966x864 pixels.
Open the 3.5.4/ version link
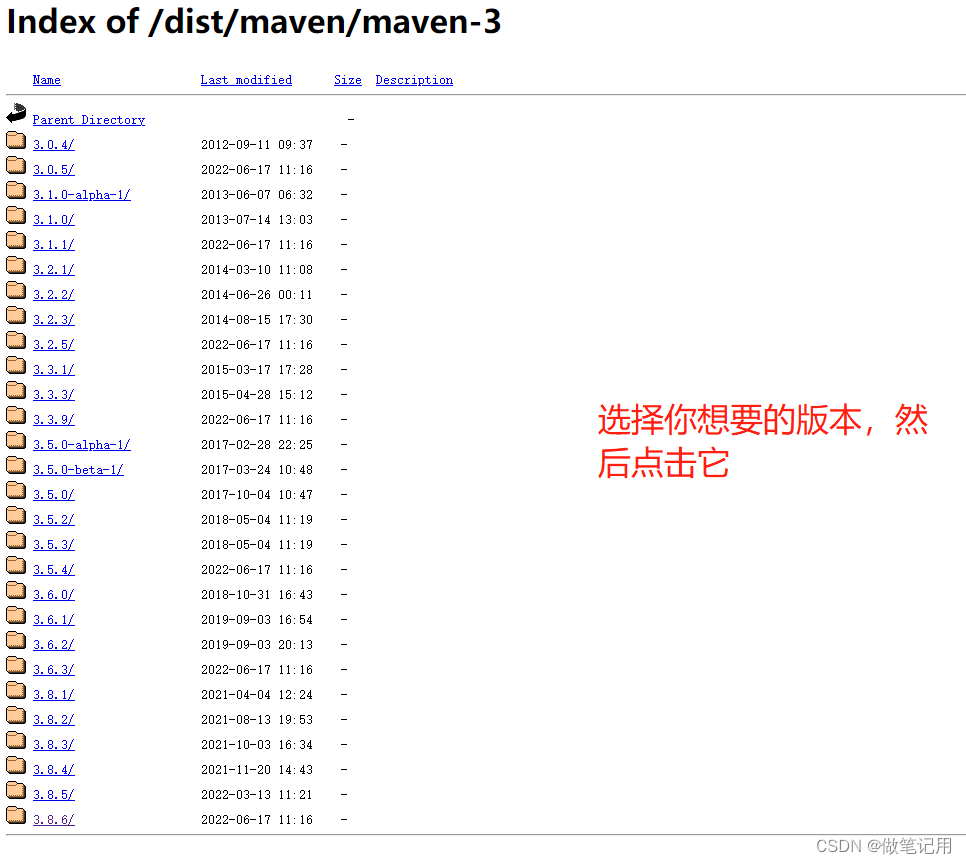tap(54, 569)
